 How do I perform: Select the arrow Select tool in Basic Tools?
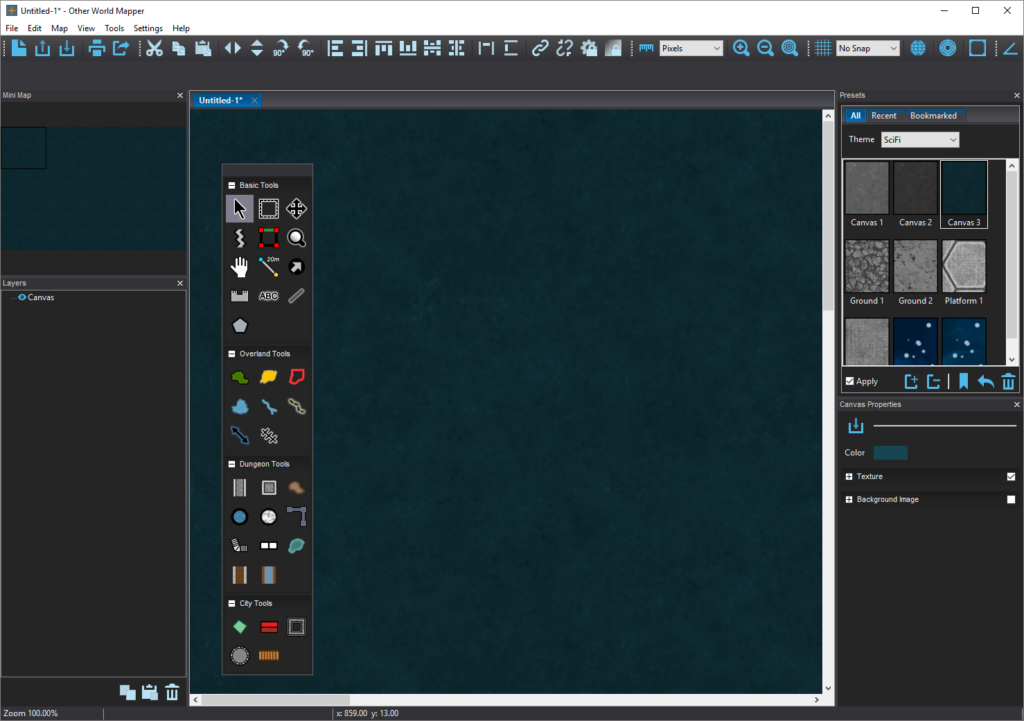(239, 208)
